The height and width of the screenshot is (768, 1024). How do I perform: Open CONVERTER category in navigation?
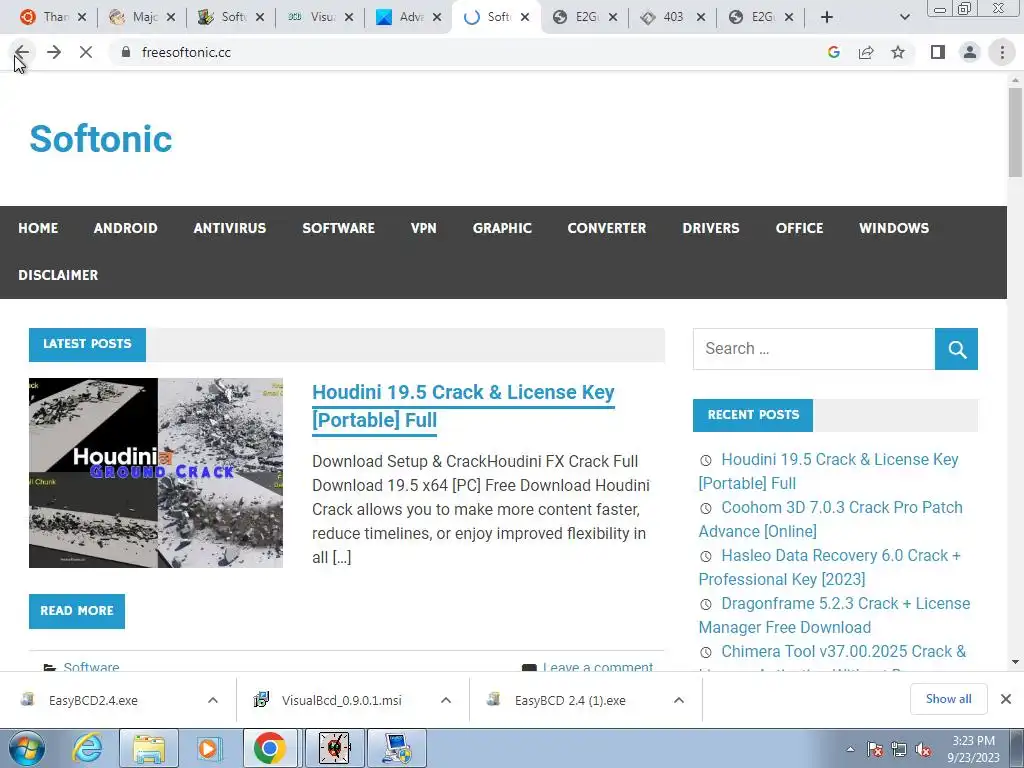click(607, 228)
